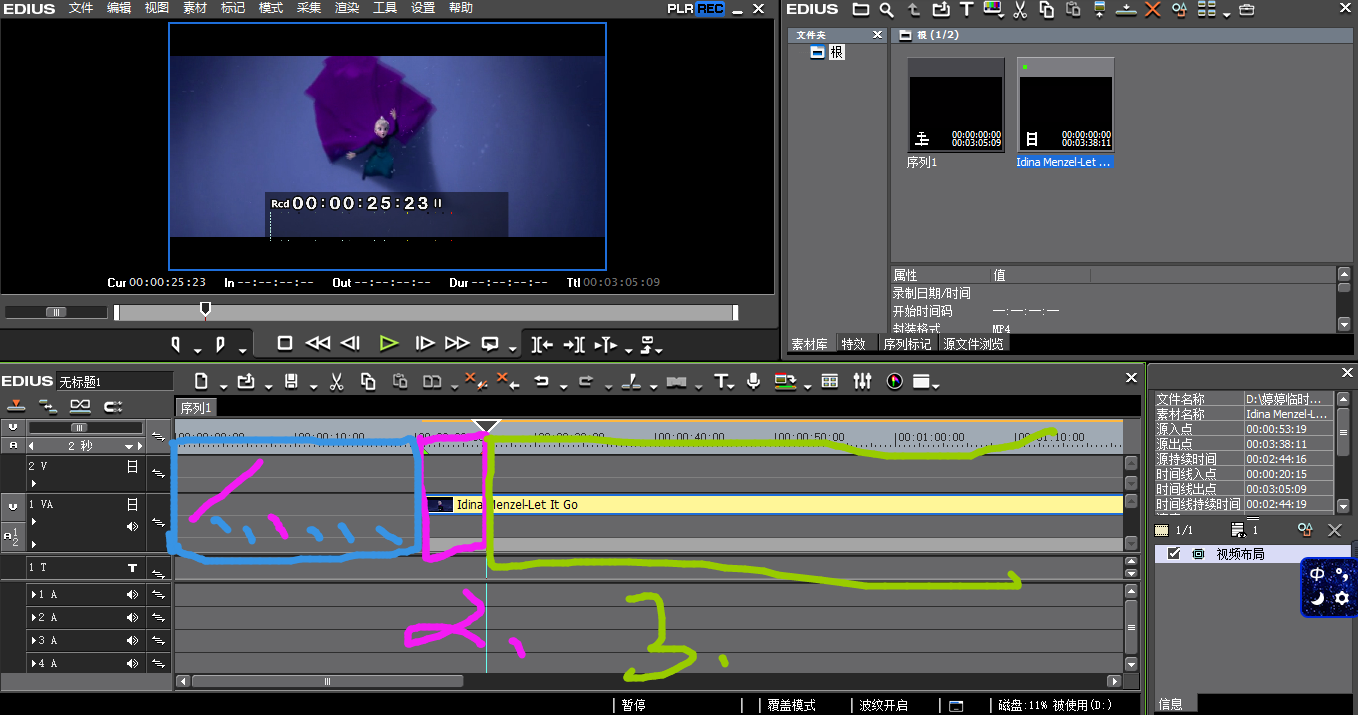Stop playback in the player
The image size is (1358, 715).
(x=285, y=343)
